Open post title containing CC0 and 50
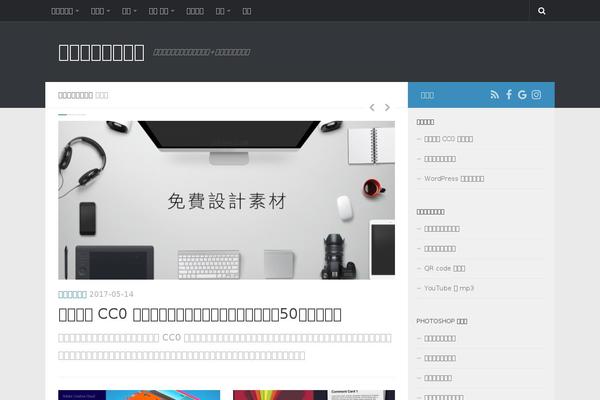Viewport: 600px width, 400px height. click(x=200, y=314)
